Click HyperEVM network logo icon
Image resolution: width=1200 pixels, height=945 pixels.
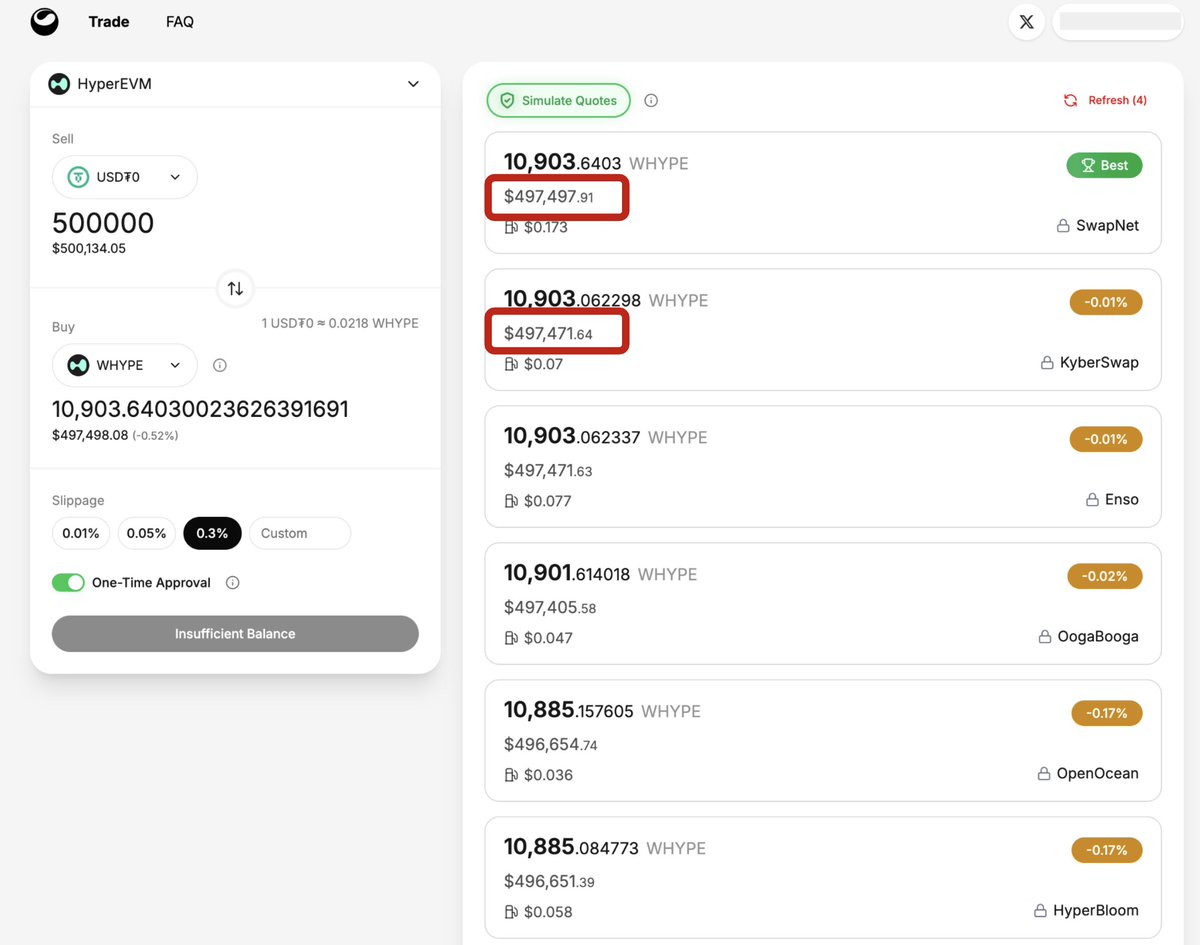click(59, 84)
